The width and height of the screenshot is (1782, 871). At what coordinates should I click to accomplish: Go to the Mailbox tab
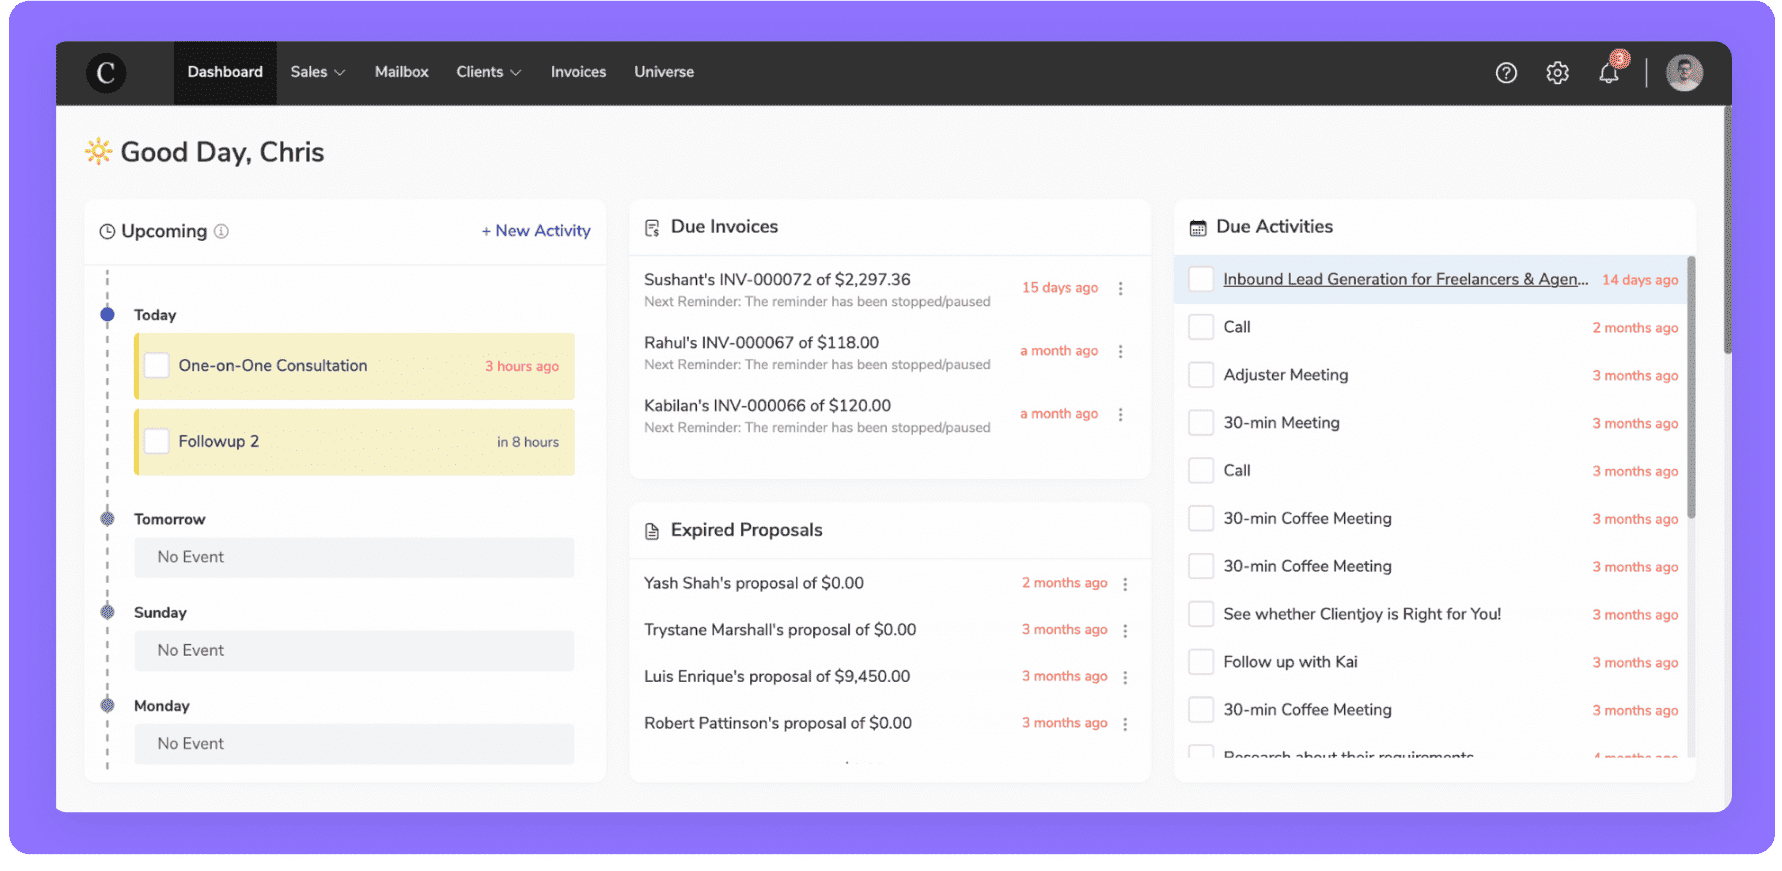click(401, 72)
